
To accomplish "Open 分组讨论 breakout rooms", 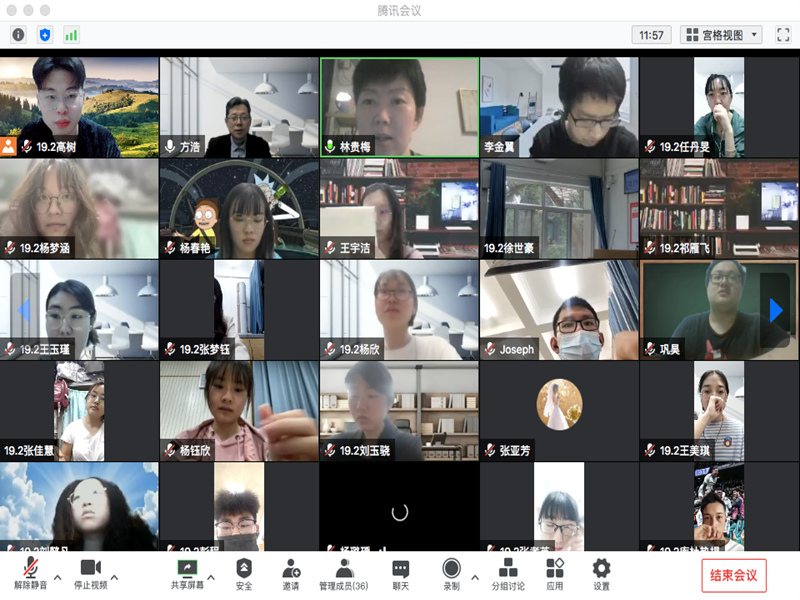I will (508, 574).
